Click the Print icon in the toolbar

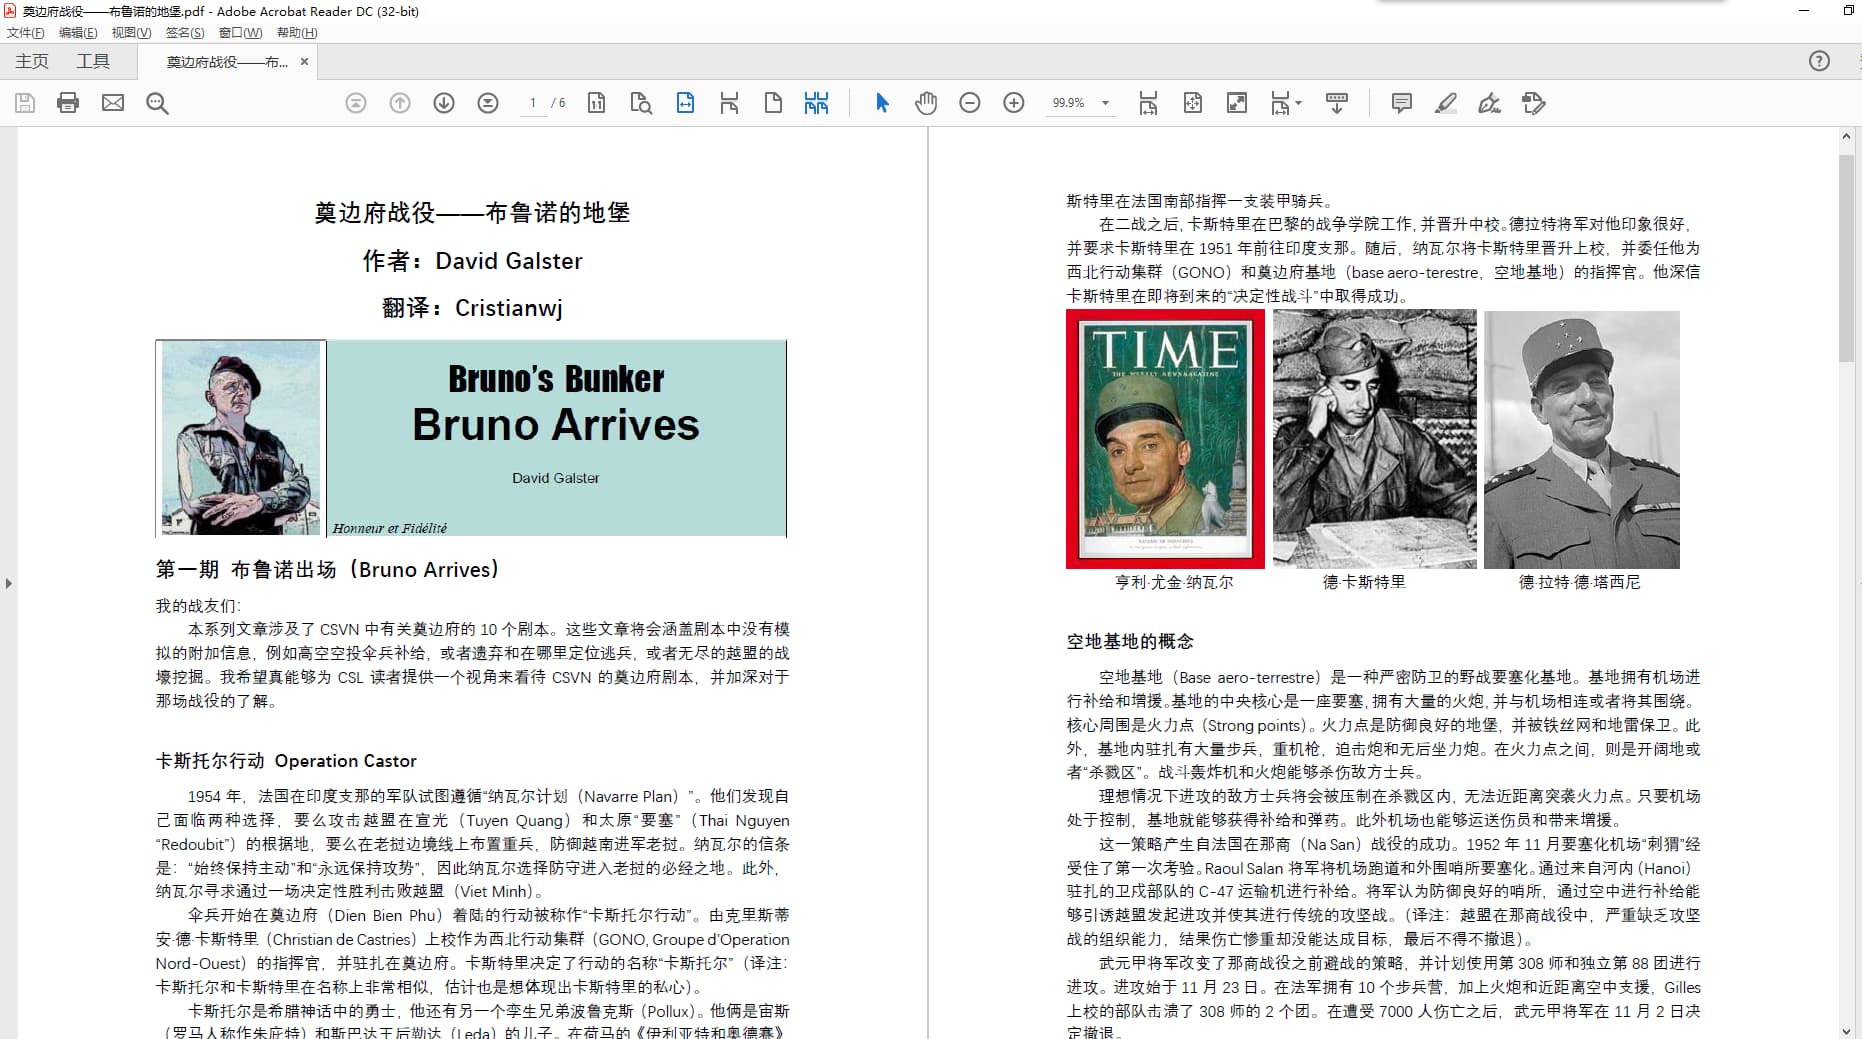[x=68, y=103]
